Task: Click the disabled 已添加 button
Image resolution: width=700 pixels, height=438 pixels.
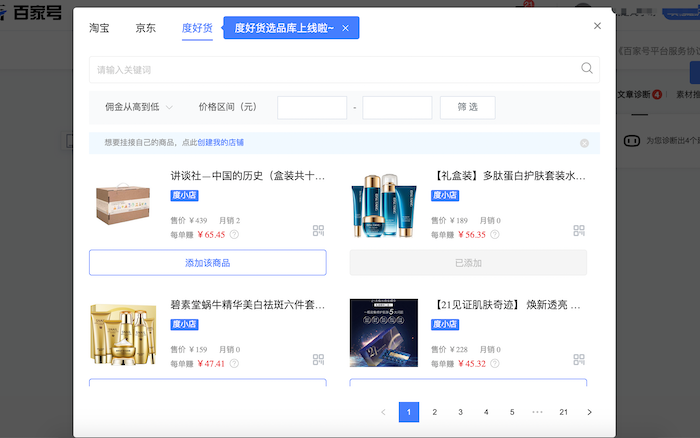Action: coord(468,263)
